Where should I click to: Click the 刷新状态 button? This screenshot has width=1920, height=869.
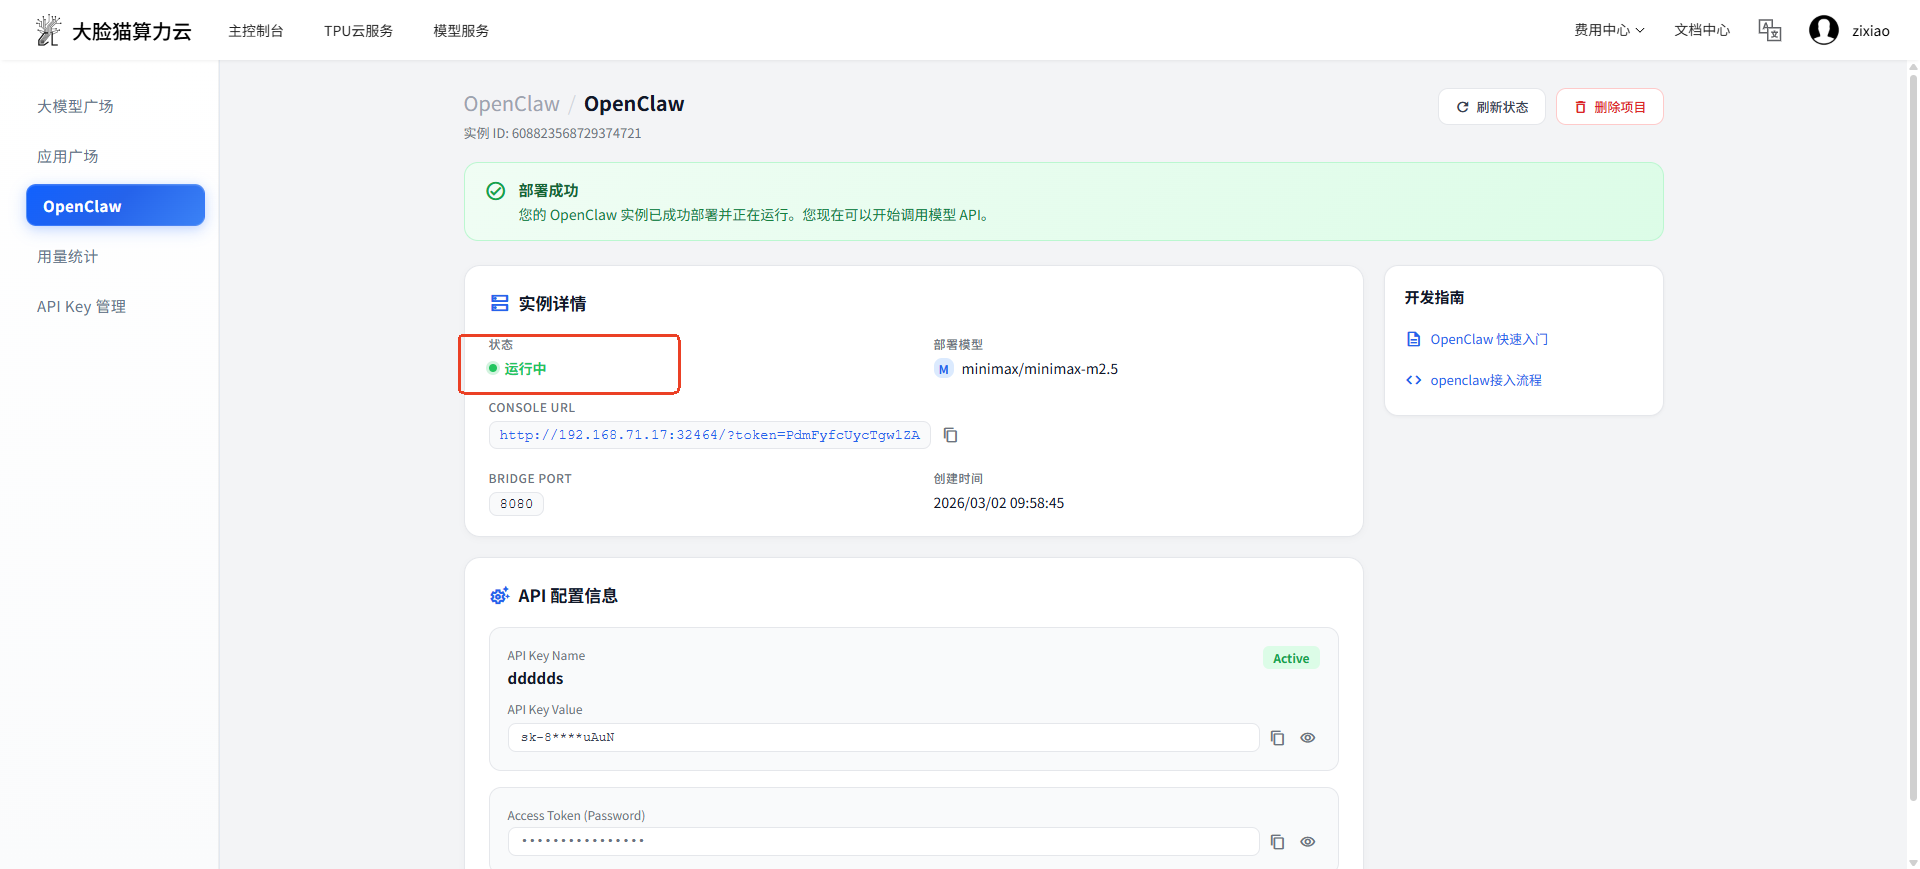click(x=1491, y=107)
